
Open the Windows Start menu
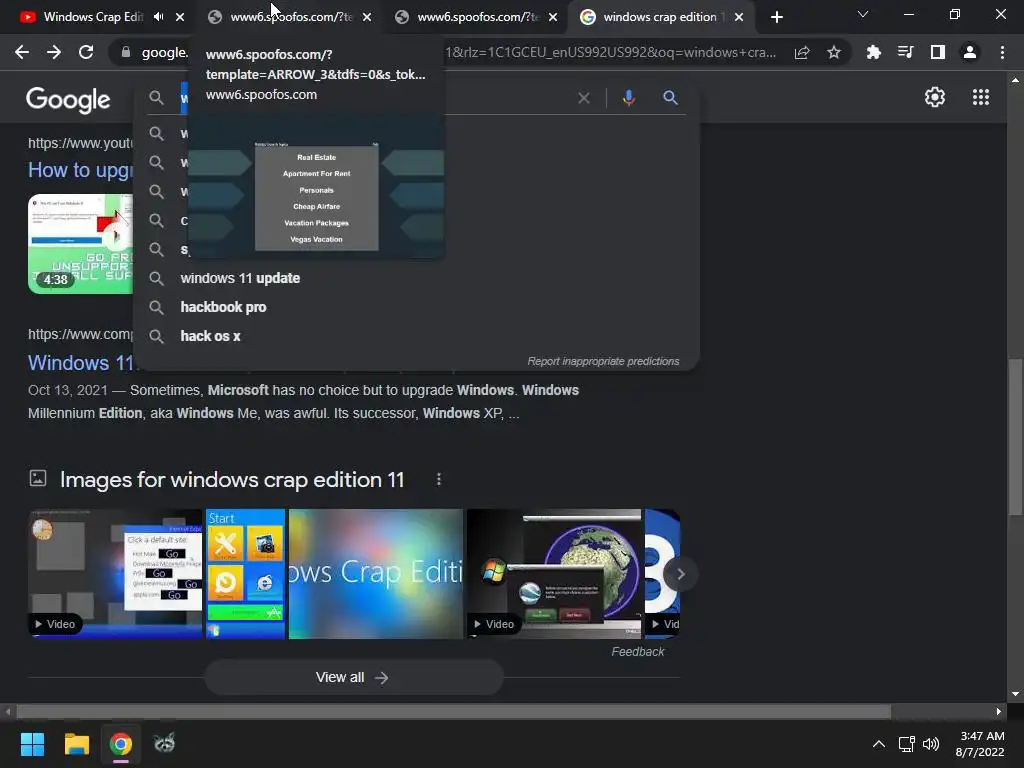[32, 744]
